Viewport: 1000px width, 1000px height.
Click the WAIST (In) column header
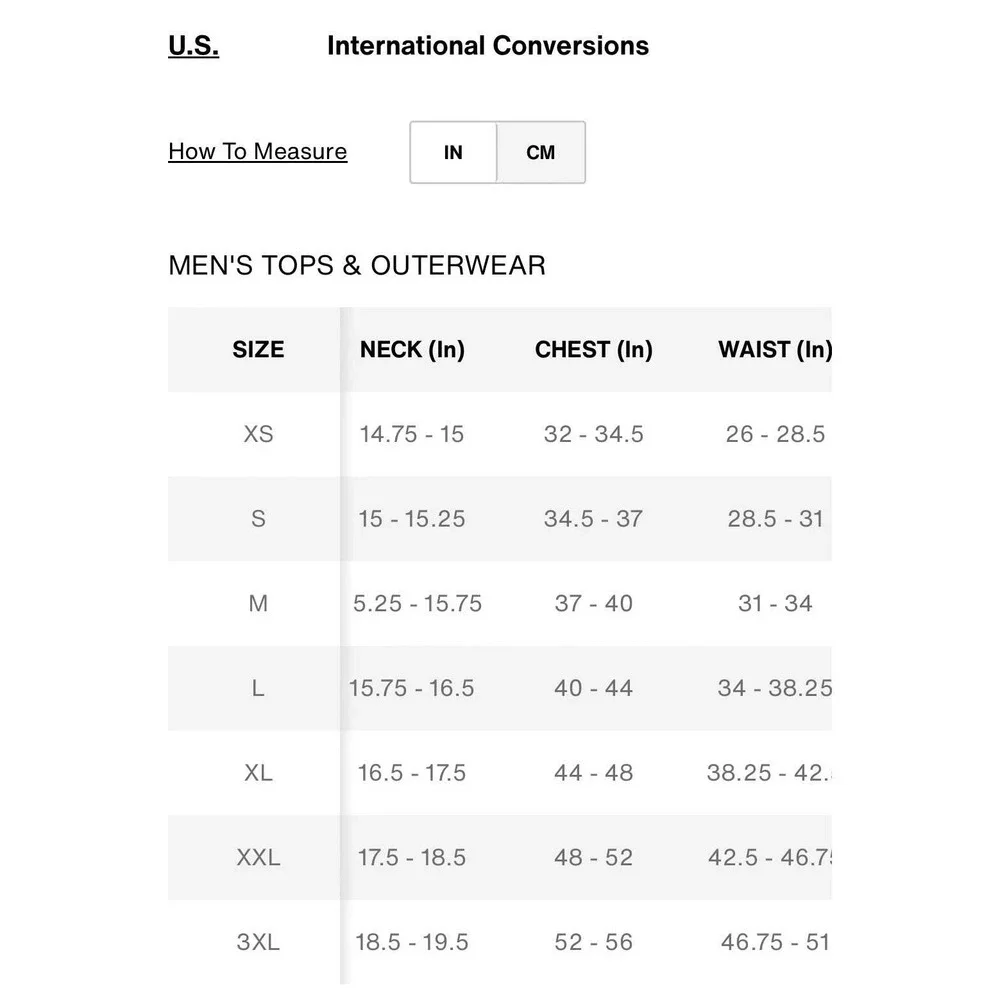coord(774,350)
